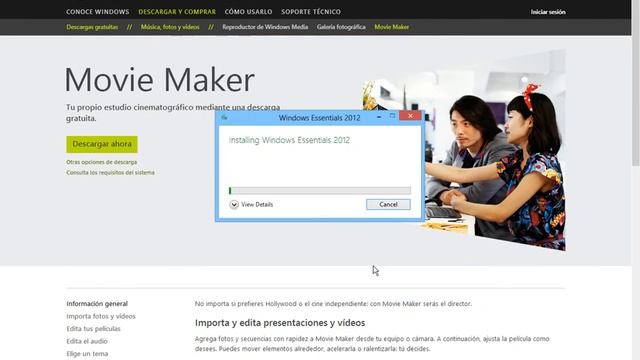This screenshot has height=360, width=640.
Task: Click the installer title bar app icon
Action: [x=224, y=118]
